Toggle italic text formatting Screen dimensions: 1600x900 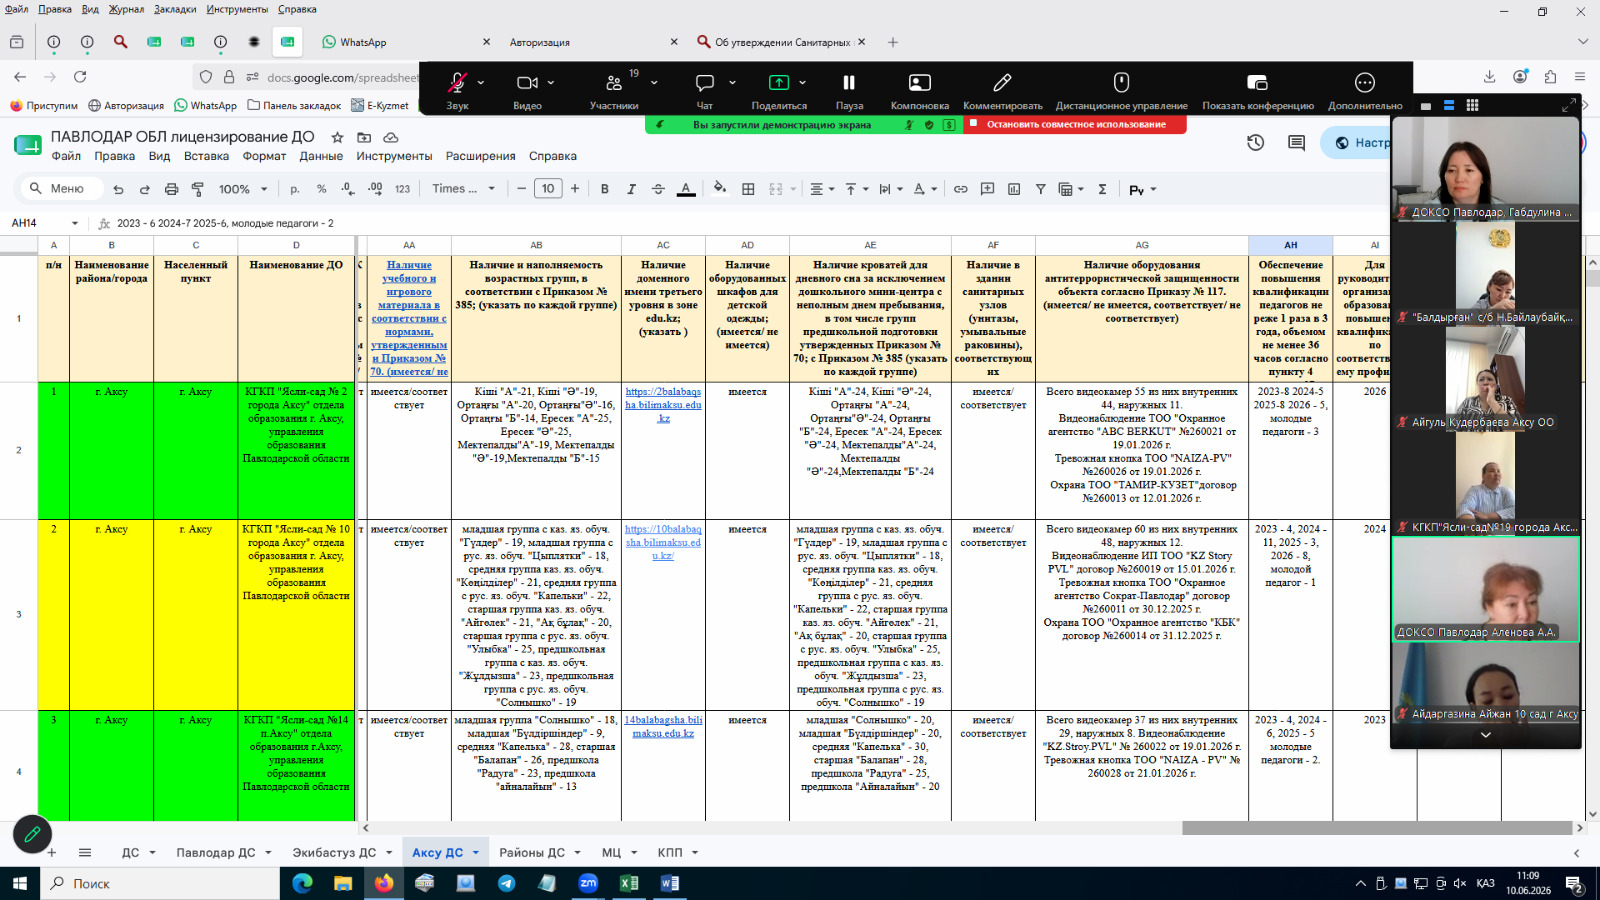pos(631,189)
